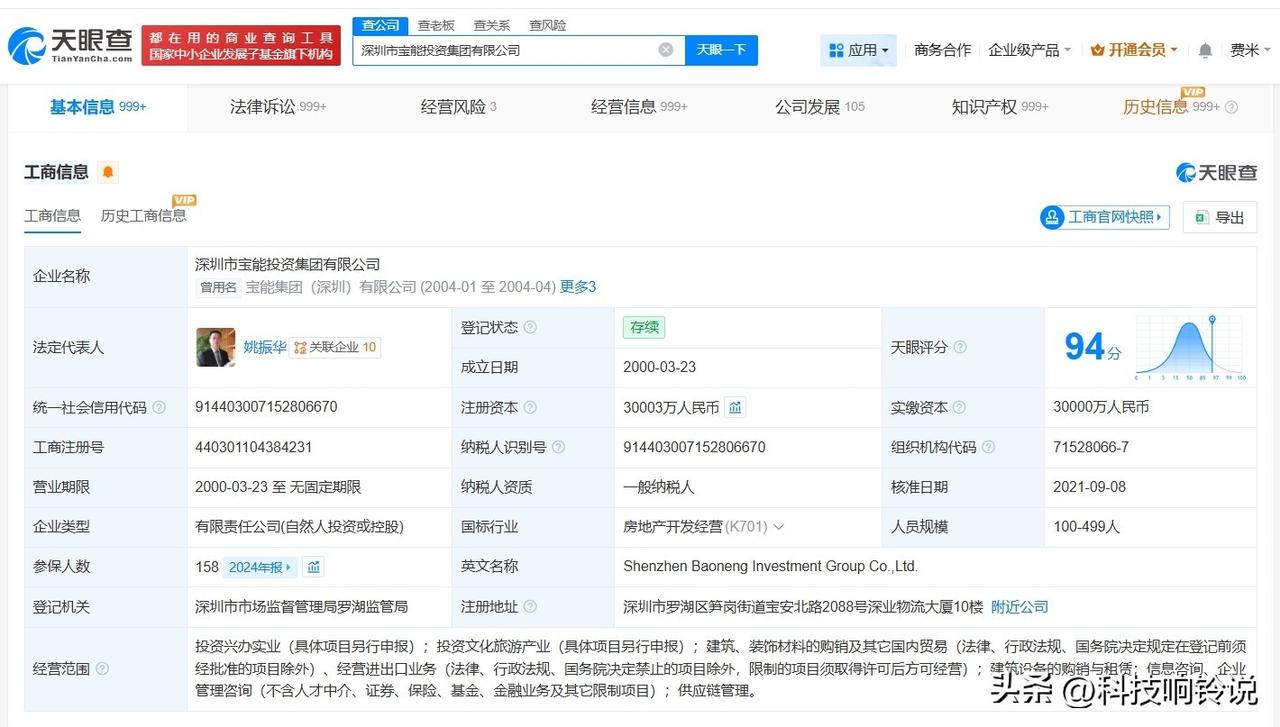Click the 附近公司 link
Screen dimensions: 1280x727
(x=1020, y=607)
